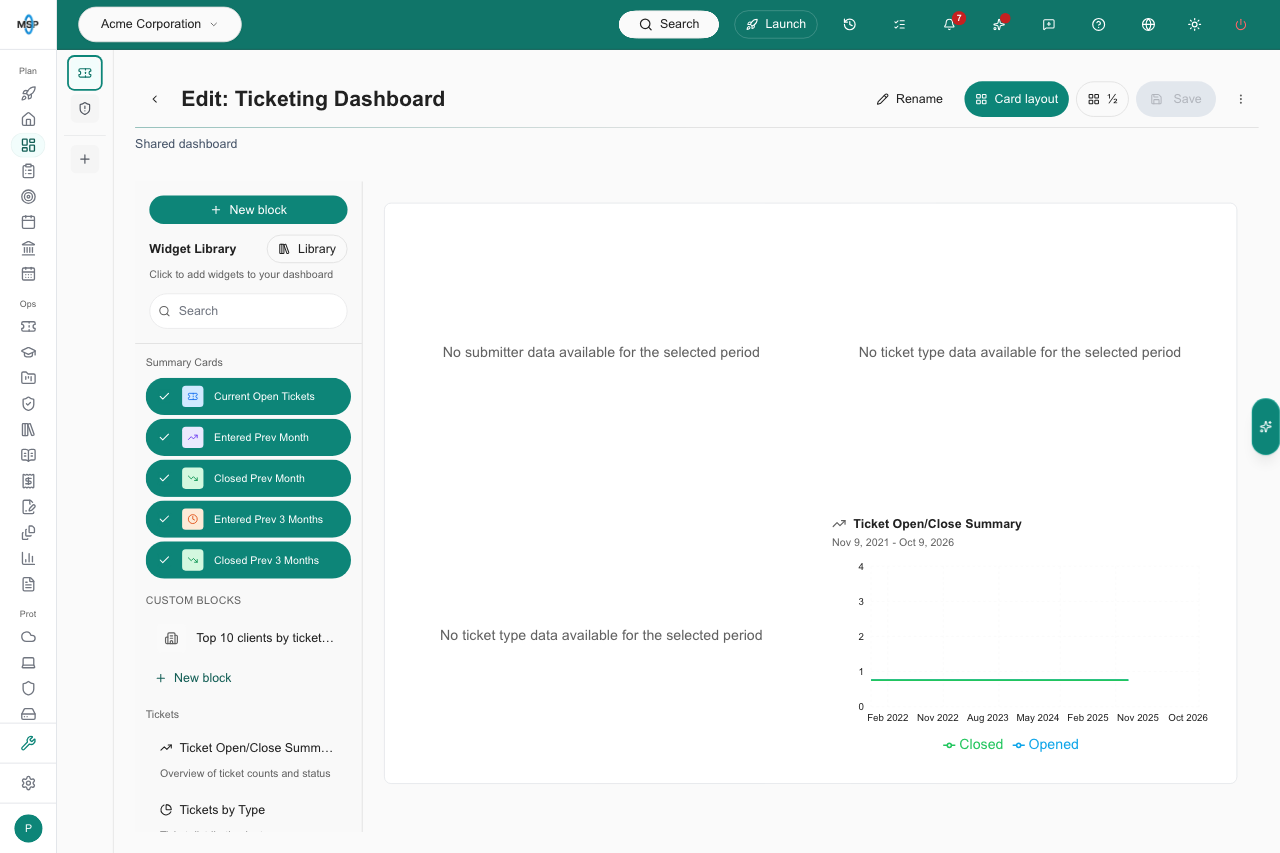Open the cloud icon in left sidebar
The height and width of the screenshot is (853, 1280).
pyautogui.click(x=28, y=637)
